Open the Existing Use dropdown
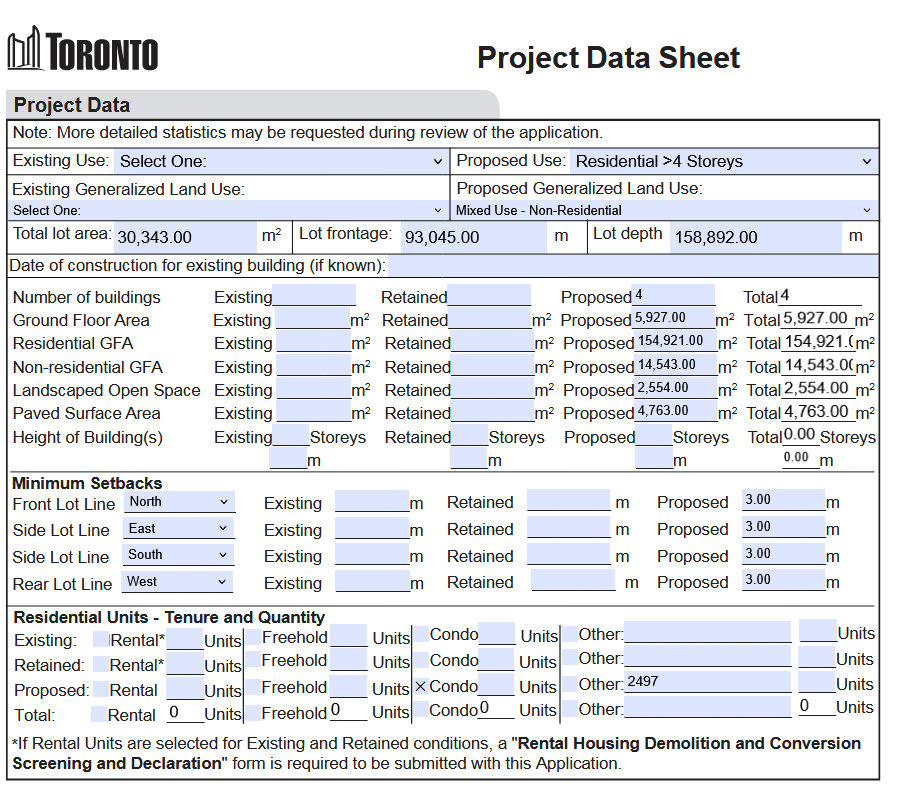908x790 pixels. (x=280, y=161)
